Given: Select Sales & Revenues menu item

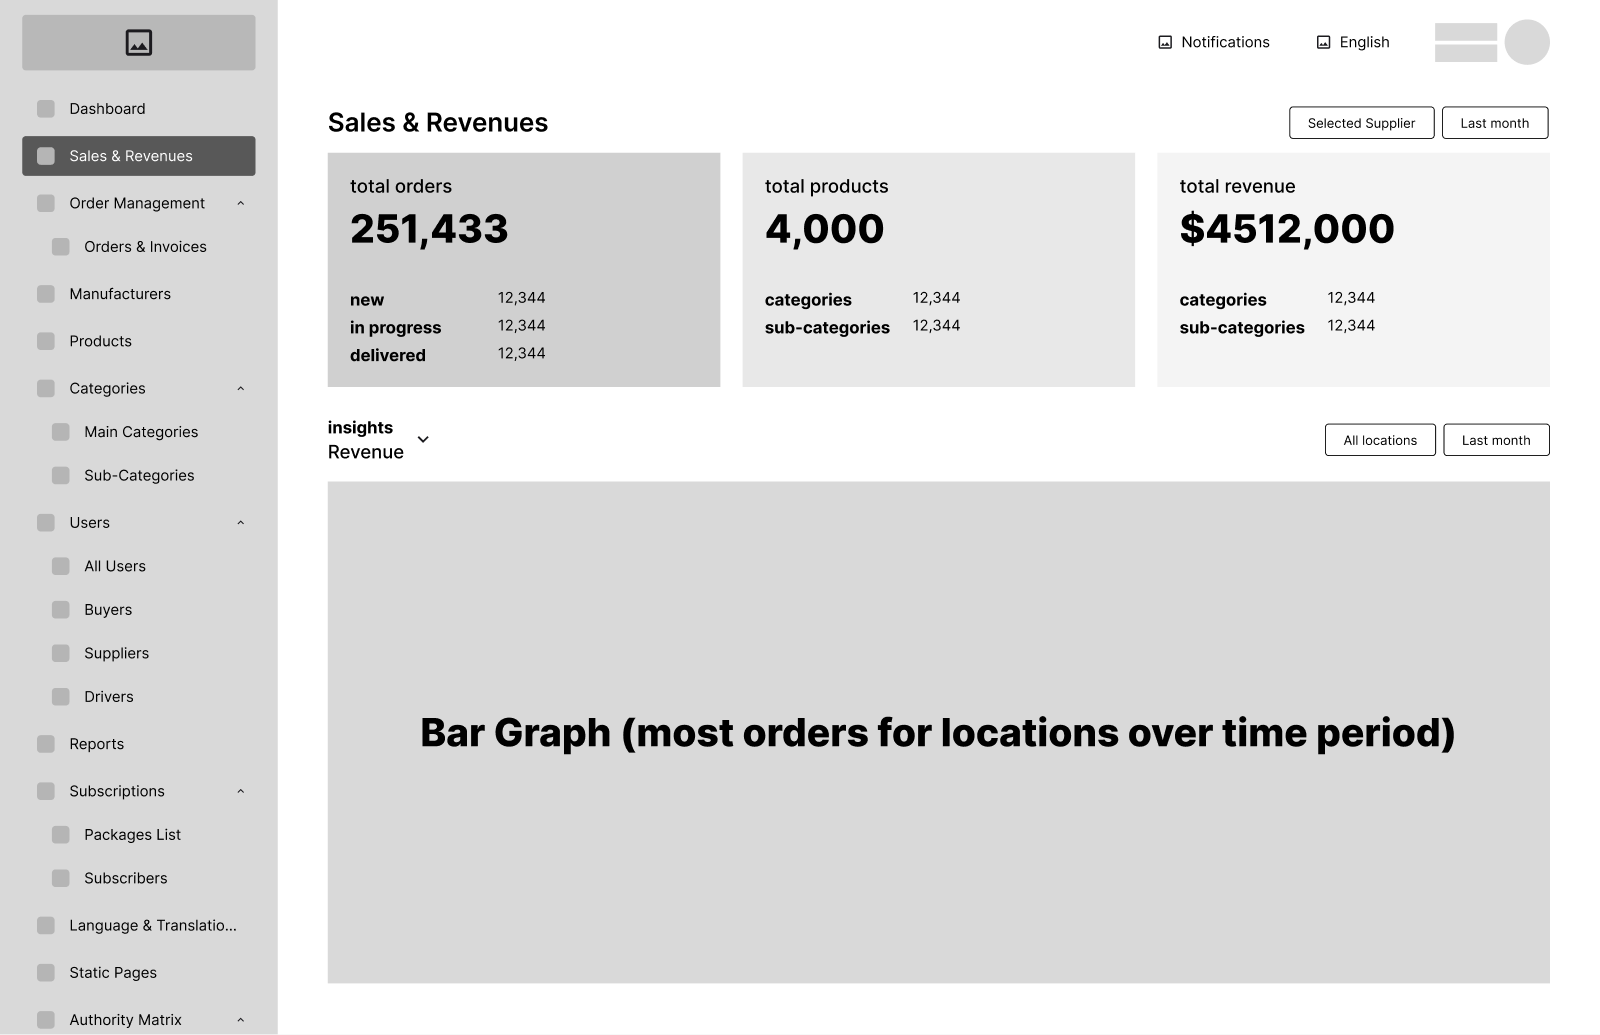Looking at the screenshot, I should click(x=139, y=156).
